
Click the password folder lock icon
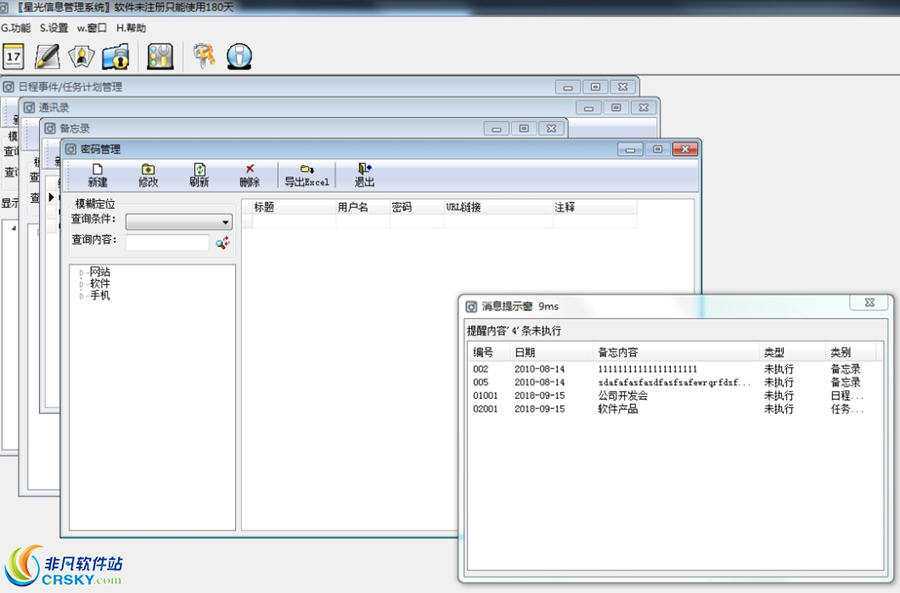click(115, 56)
